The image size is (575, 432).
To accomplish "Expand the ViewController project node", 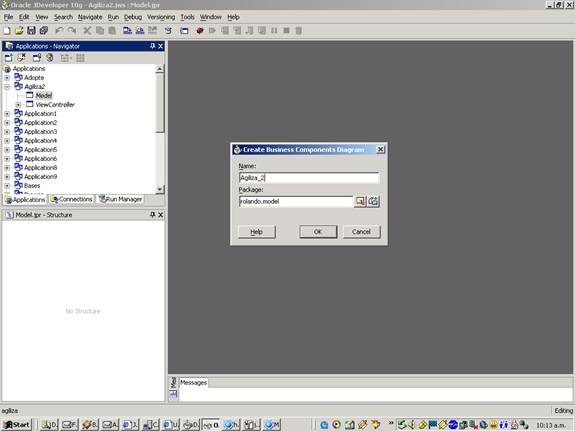I will (18, 105).
